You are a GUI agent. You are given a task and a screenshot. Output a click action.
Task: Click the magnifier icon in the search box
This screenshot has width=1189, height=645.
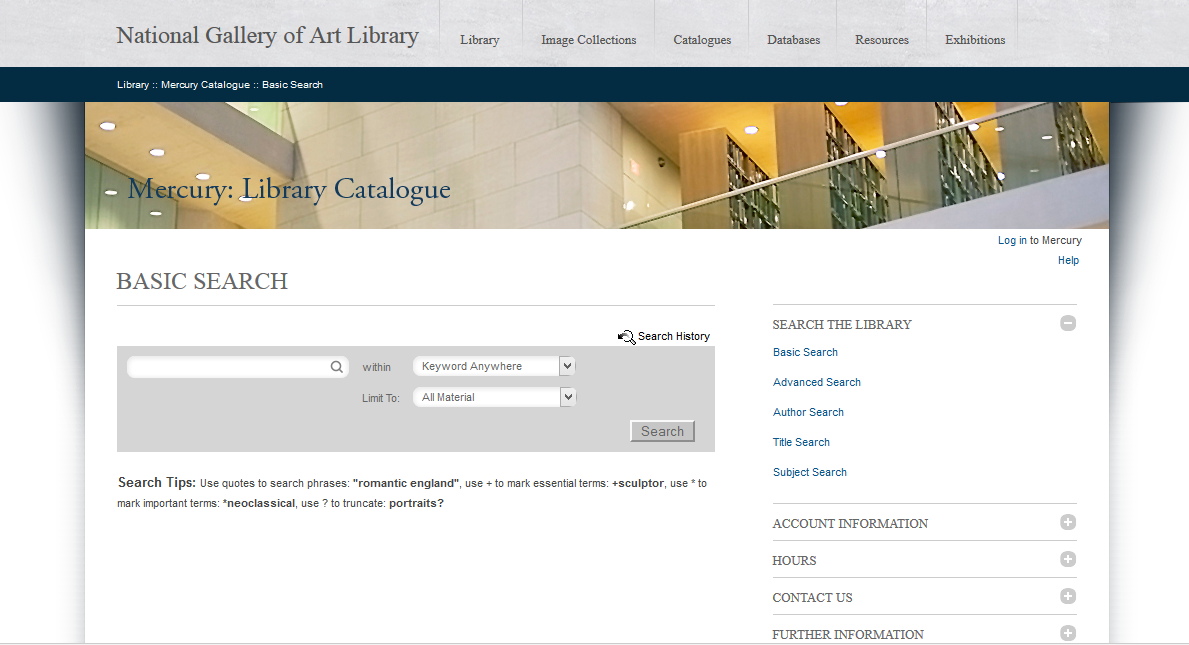pyautogui.click(x=337, y=367)
